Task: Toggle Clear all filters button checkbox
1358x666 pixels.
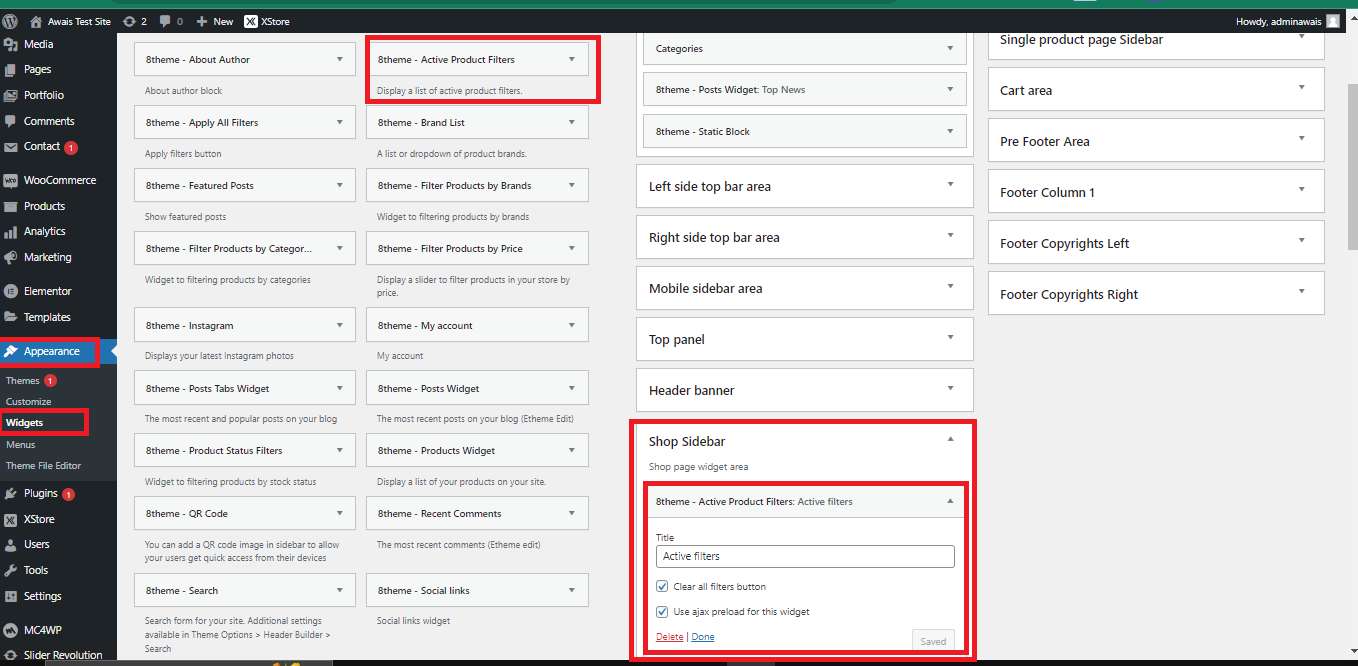Action: [662, 586]
